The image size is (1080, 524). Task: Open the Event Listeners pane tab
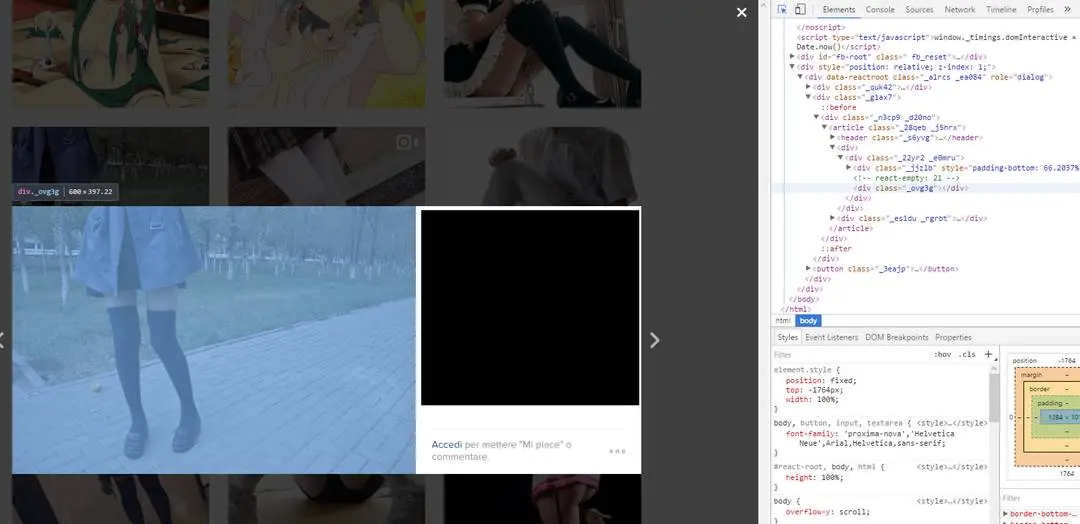pyautogui.click(x=831, y=337)
